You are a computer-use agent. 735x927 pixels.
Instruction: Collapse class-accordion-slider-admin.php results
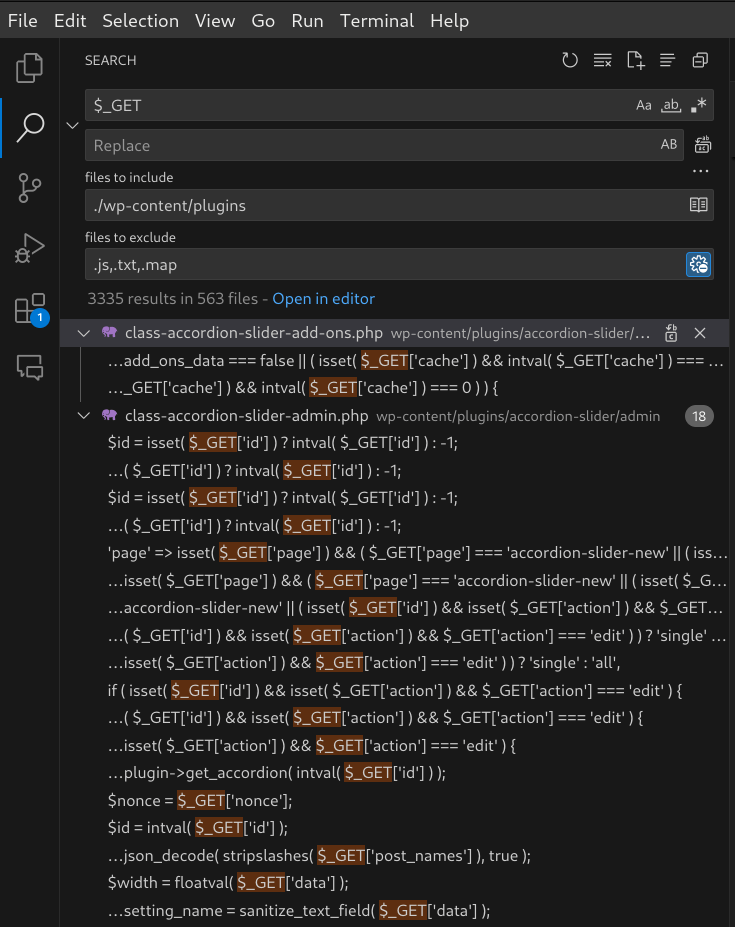pos(84,416)
